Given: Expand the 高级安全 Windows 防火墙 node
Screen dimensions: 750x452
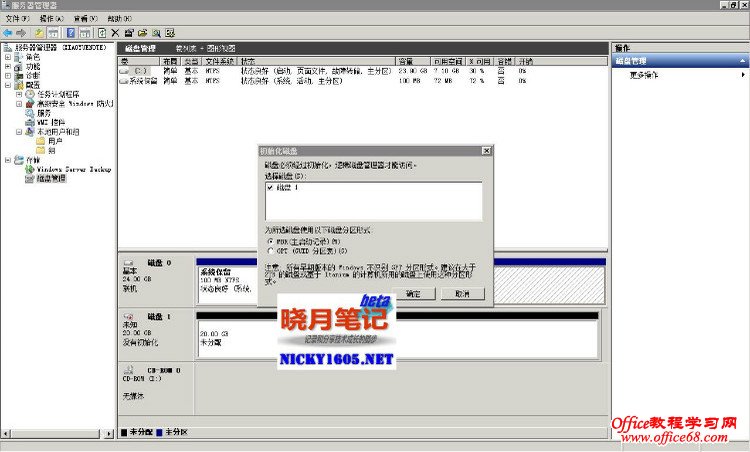Looking at the screenshot, I should coord(19,103).
